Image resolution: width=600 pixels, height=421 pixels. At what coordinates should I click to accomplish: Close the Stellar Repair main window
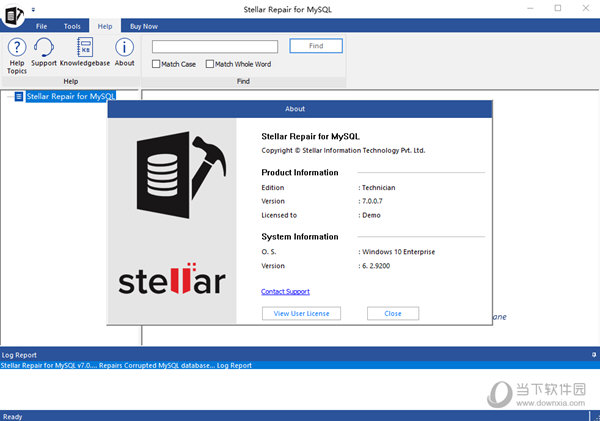tap(585, 8)
